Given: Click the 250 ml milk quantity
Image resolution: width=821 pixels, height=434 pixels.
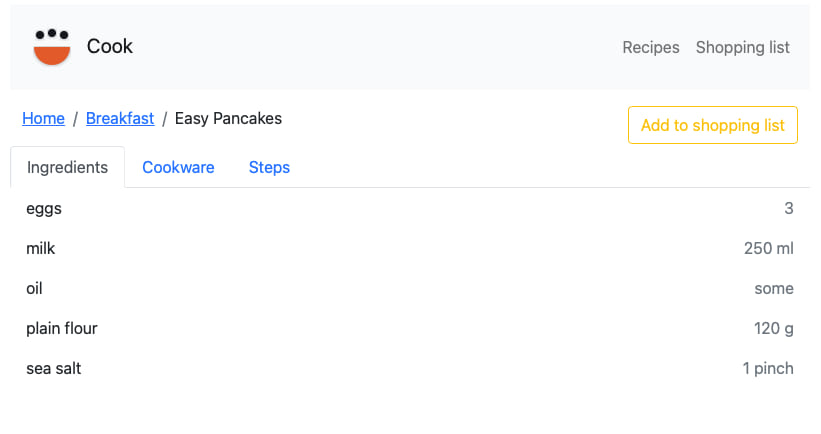Looking at the screenshot, I should pos(769,248).
